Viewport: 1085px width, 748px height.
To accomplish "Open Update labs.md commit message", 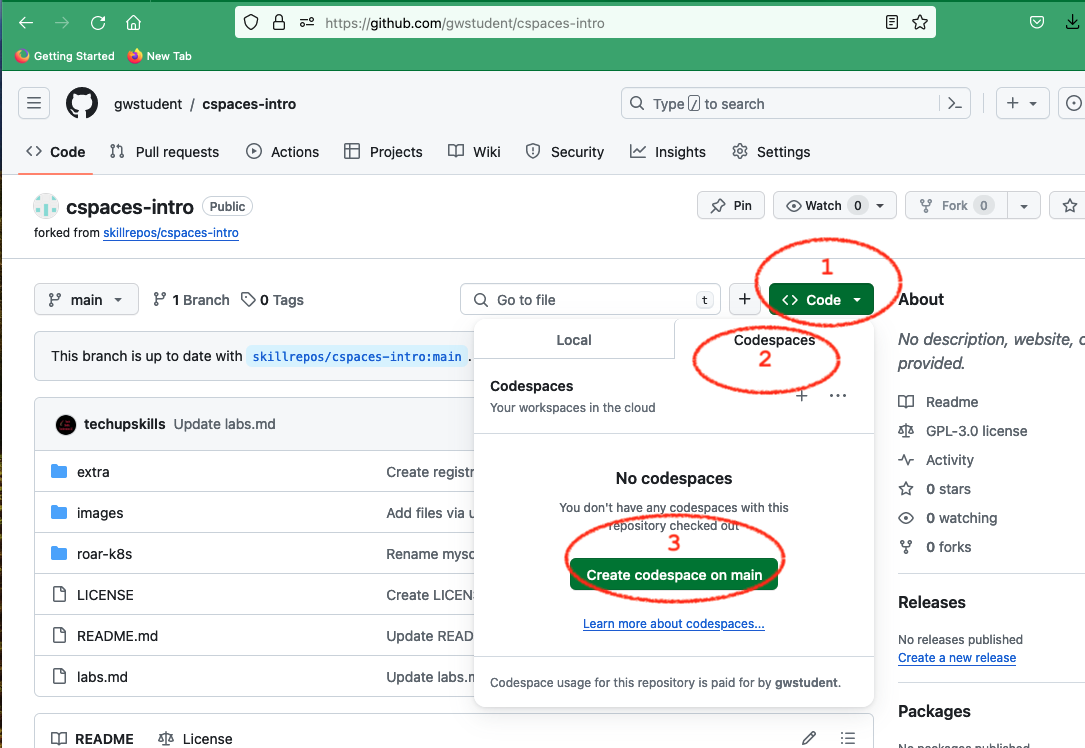I will click(x=224, y=423).
